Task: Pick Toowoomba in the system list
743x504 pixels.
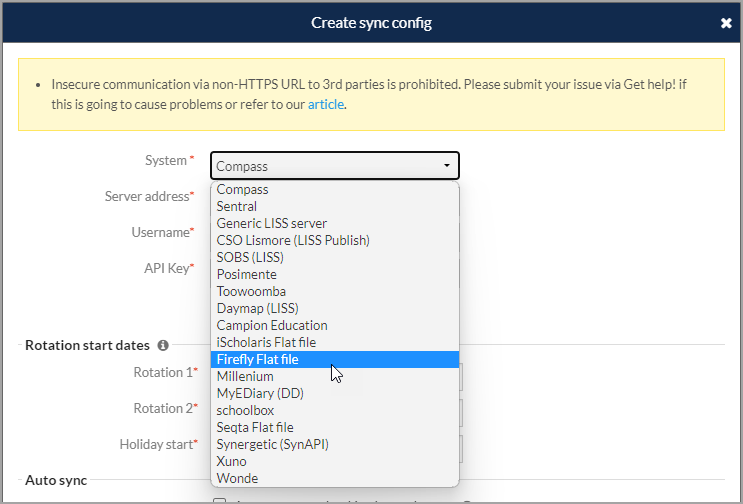Action: (251, 291)
